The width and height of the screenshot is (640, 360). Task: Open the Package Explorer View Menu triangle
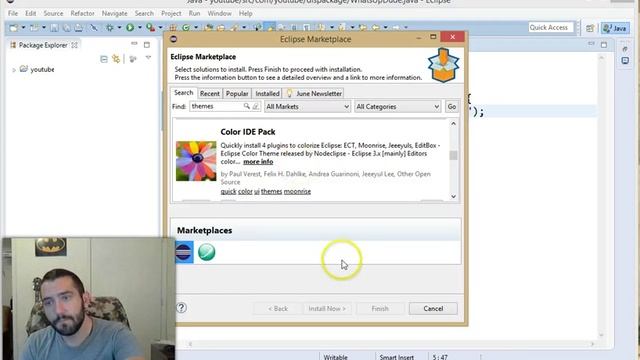point(148,58)
